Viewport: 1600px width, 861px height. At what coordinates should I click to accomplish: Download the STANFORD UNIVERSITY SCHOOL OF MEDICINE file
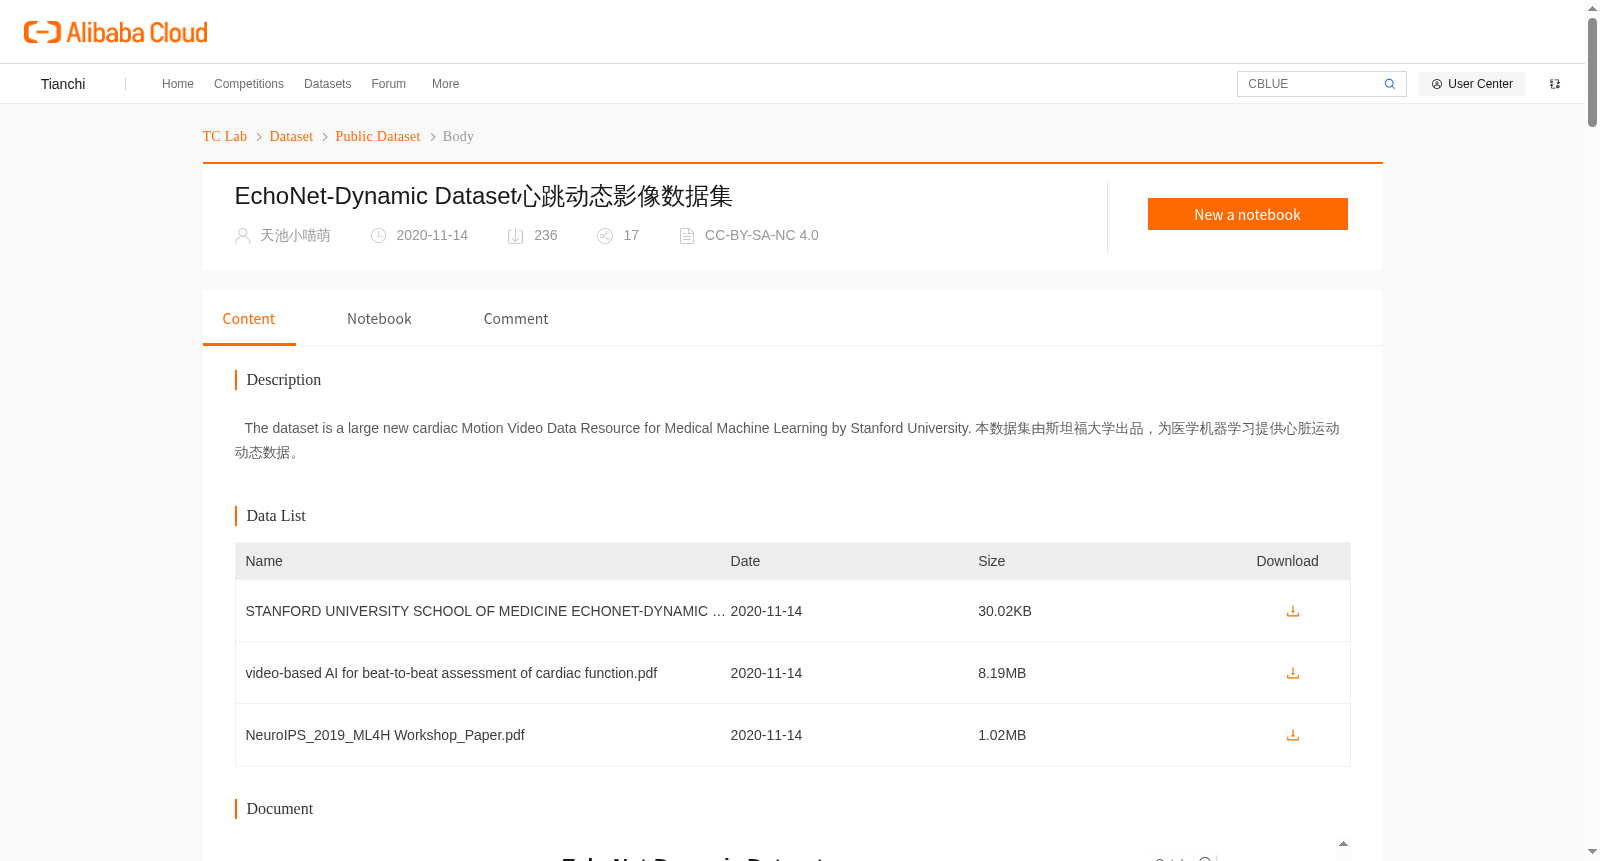(x=1292, y=611)
